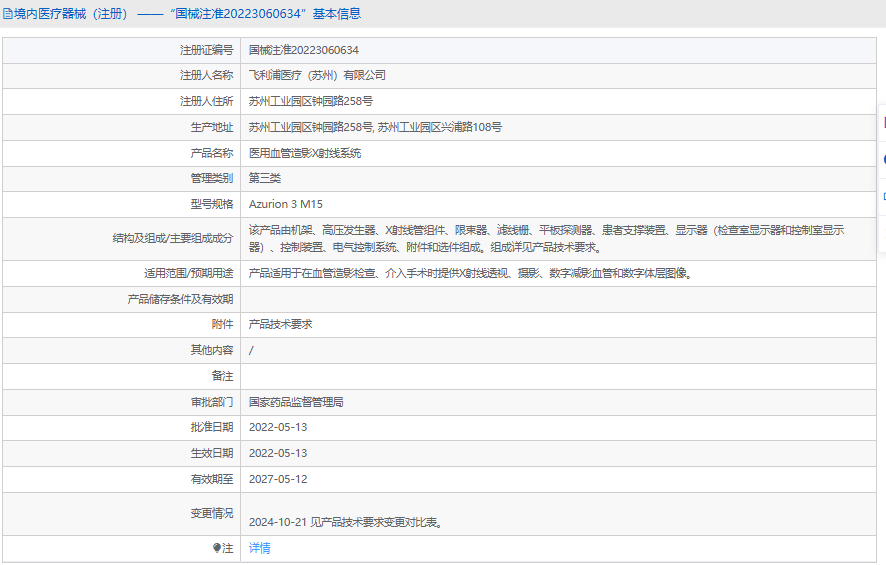Select the description starting with 该产品由机架
886x565 pixels.
546,238
